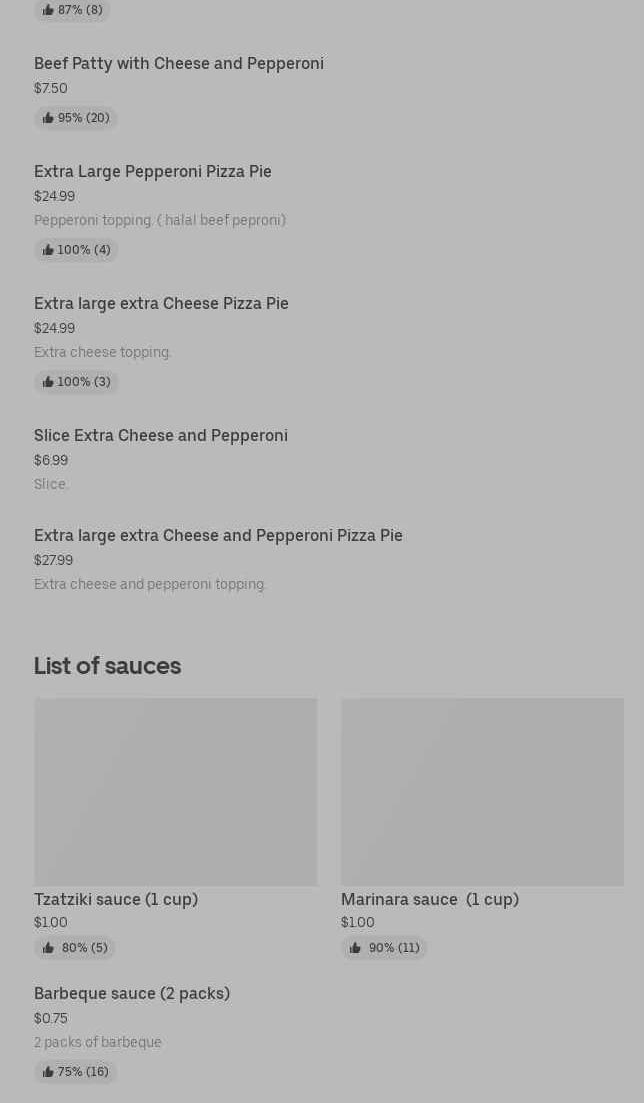Open Extra large extra Cheese Pizza Pie
The image size is (644, 1103).
(x=161, y=303)
